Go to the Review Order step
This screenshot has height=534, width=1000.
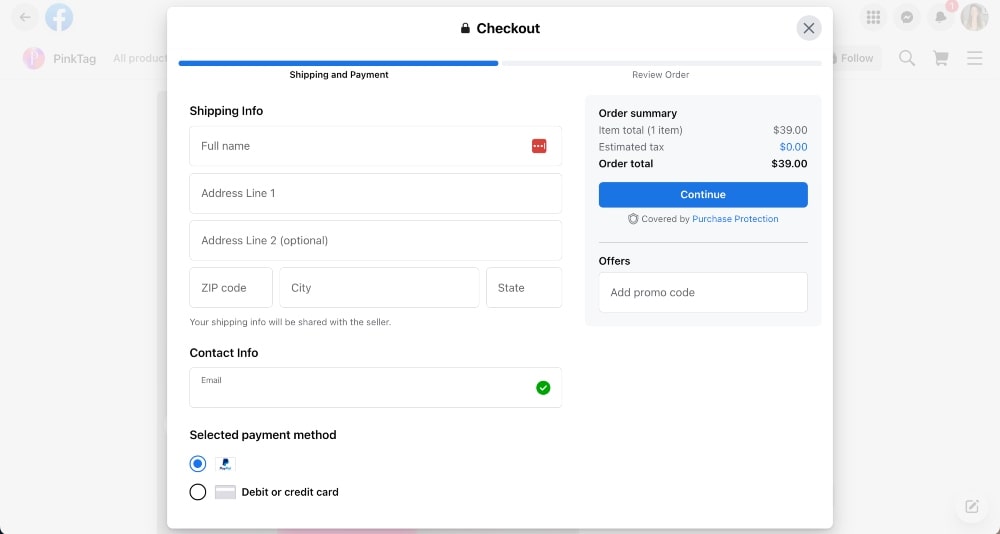[x=660, y=75]
